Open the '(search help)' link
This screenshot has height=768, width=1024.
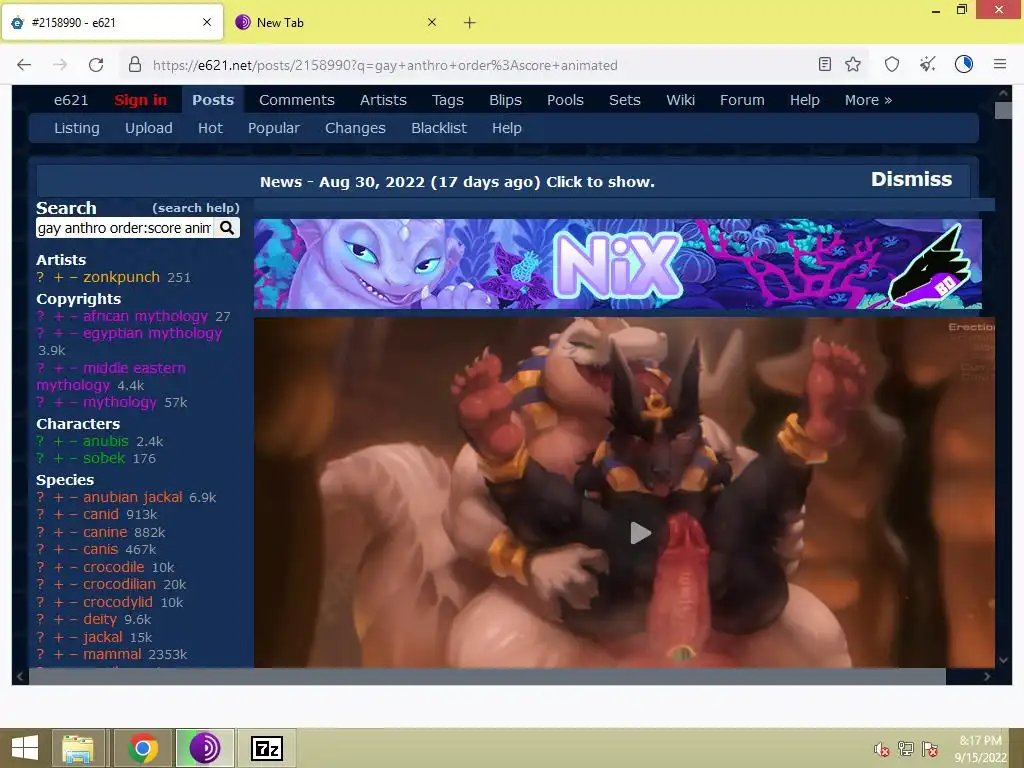pos(196,208)
